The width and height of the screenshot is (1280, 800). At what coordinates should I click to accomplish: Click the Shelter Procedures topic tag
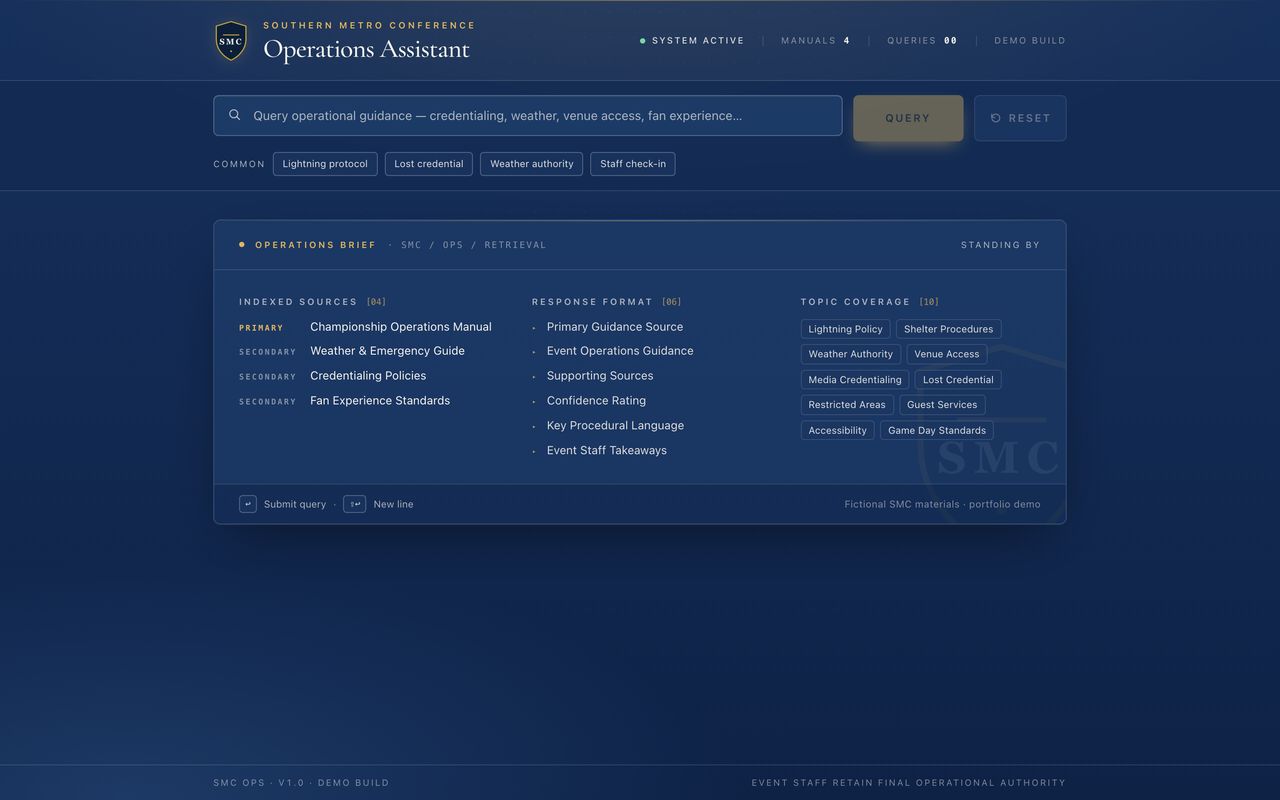[948, 329]
